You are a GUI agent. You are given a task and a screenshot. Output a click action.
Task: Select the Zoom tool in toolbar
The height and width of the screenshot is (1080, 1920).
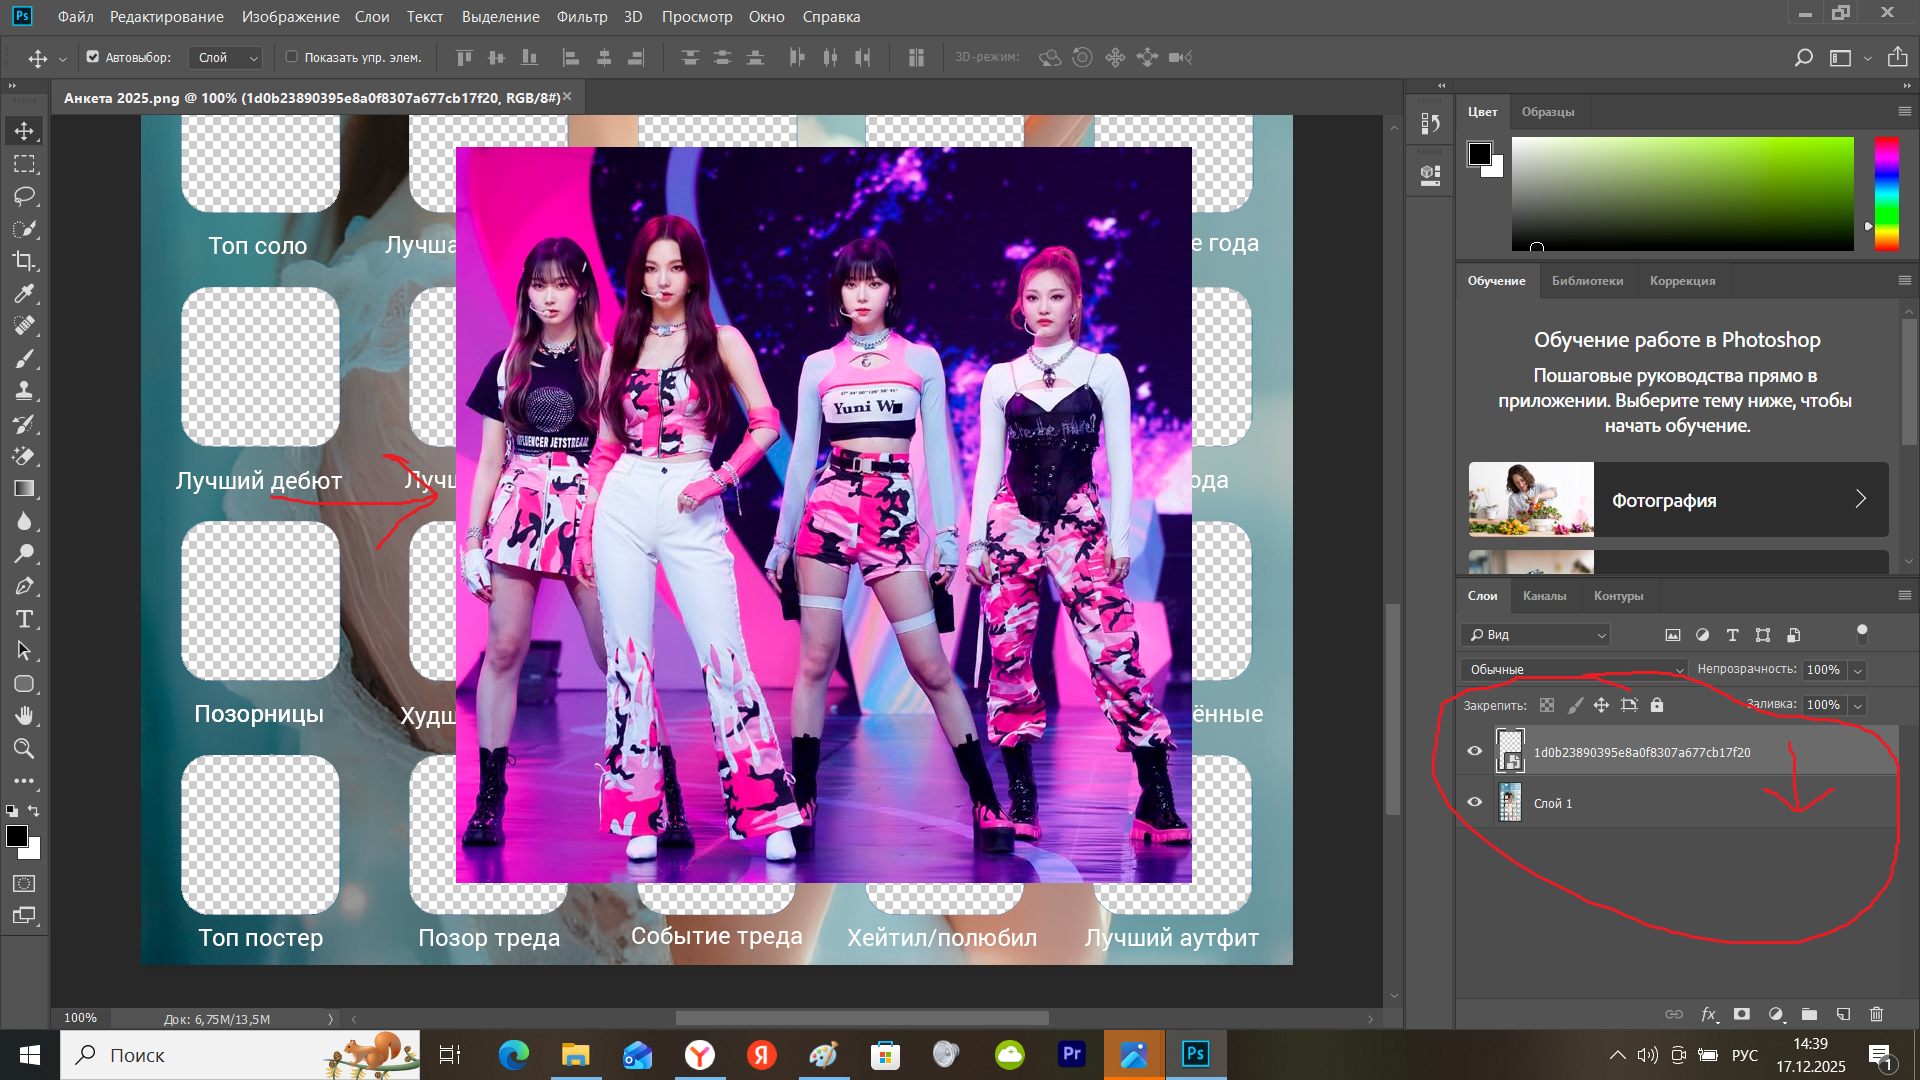(24, 748)
